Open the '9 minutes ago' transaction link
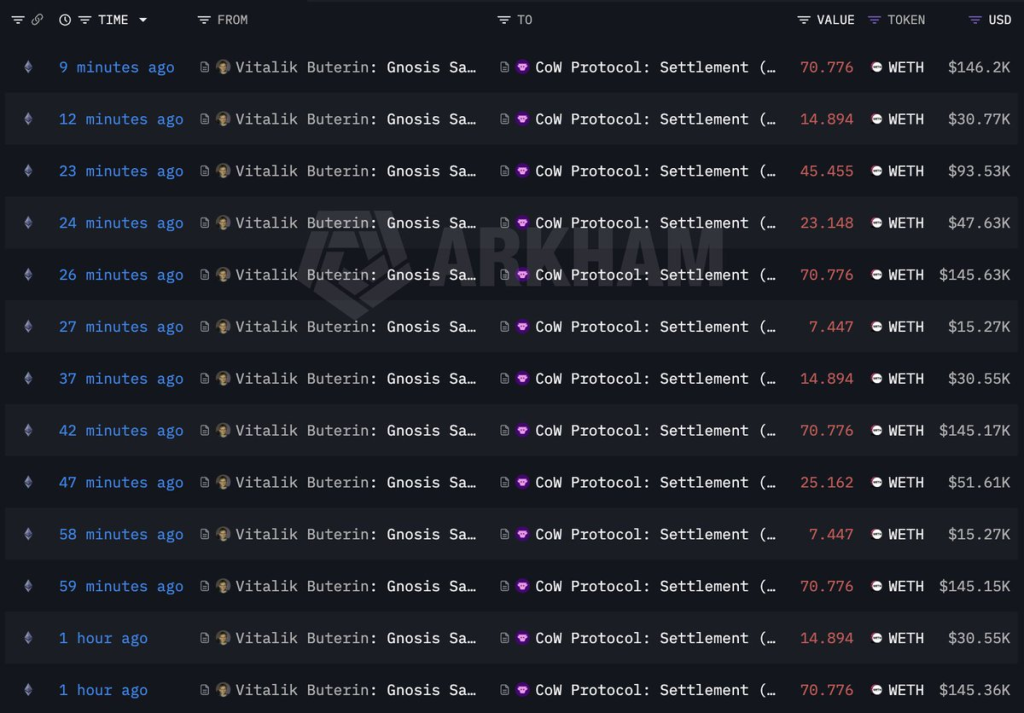 (x=116, y=67)
